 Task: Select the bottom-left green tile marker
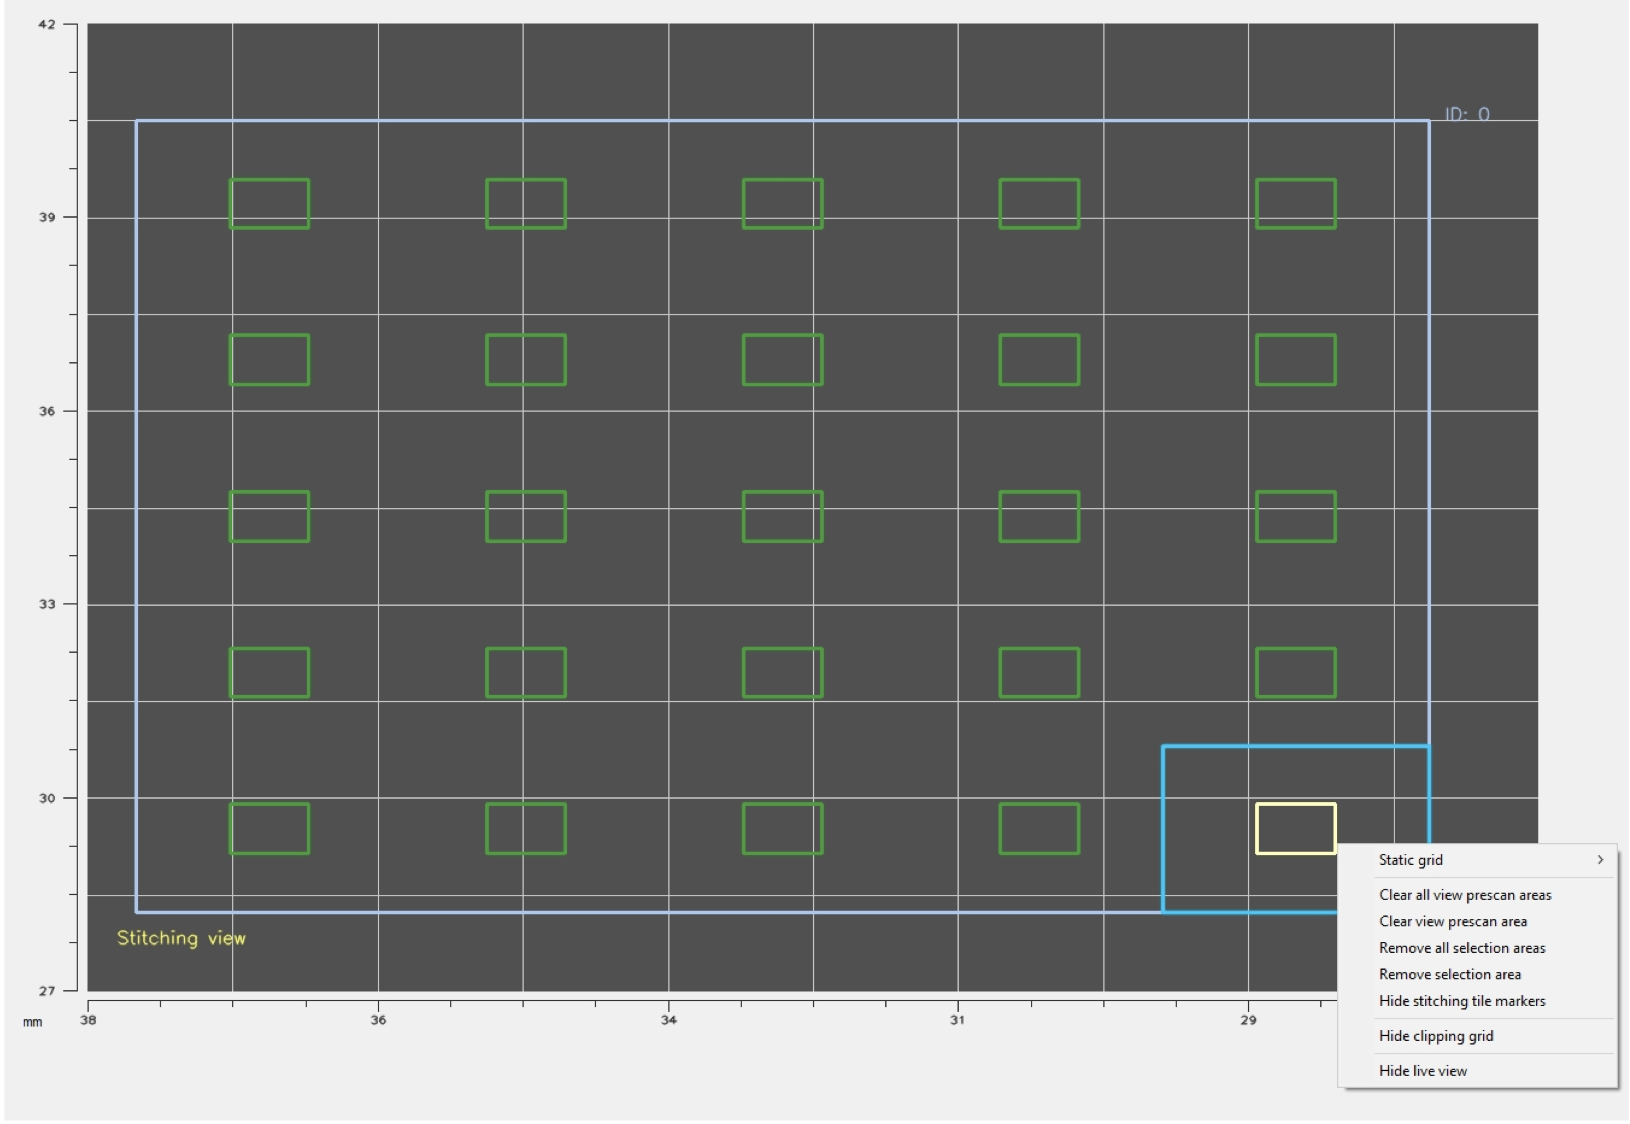pyautogui.click(x=269, y=829)
